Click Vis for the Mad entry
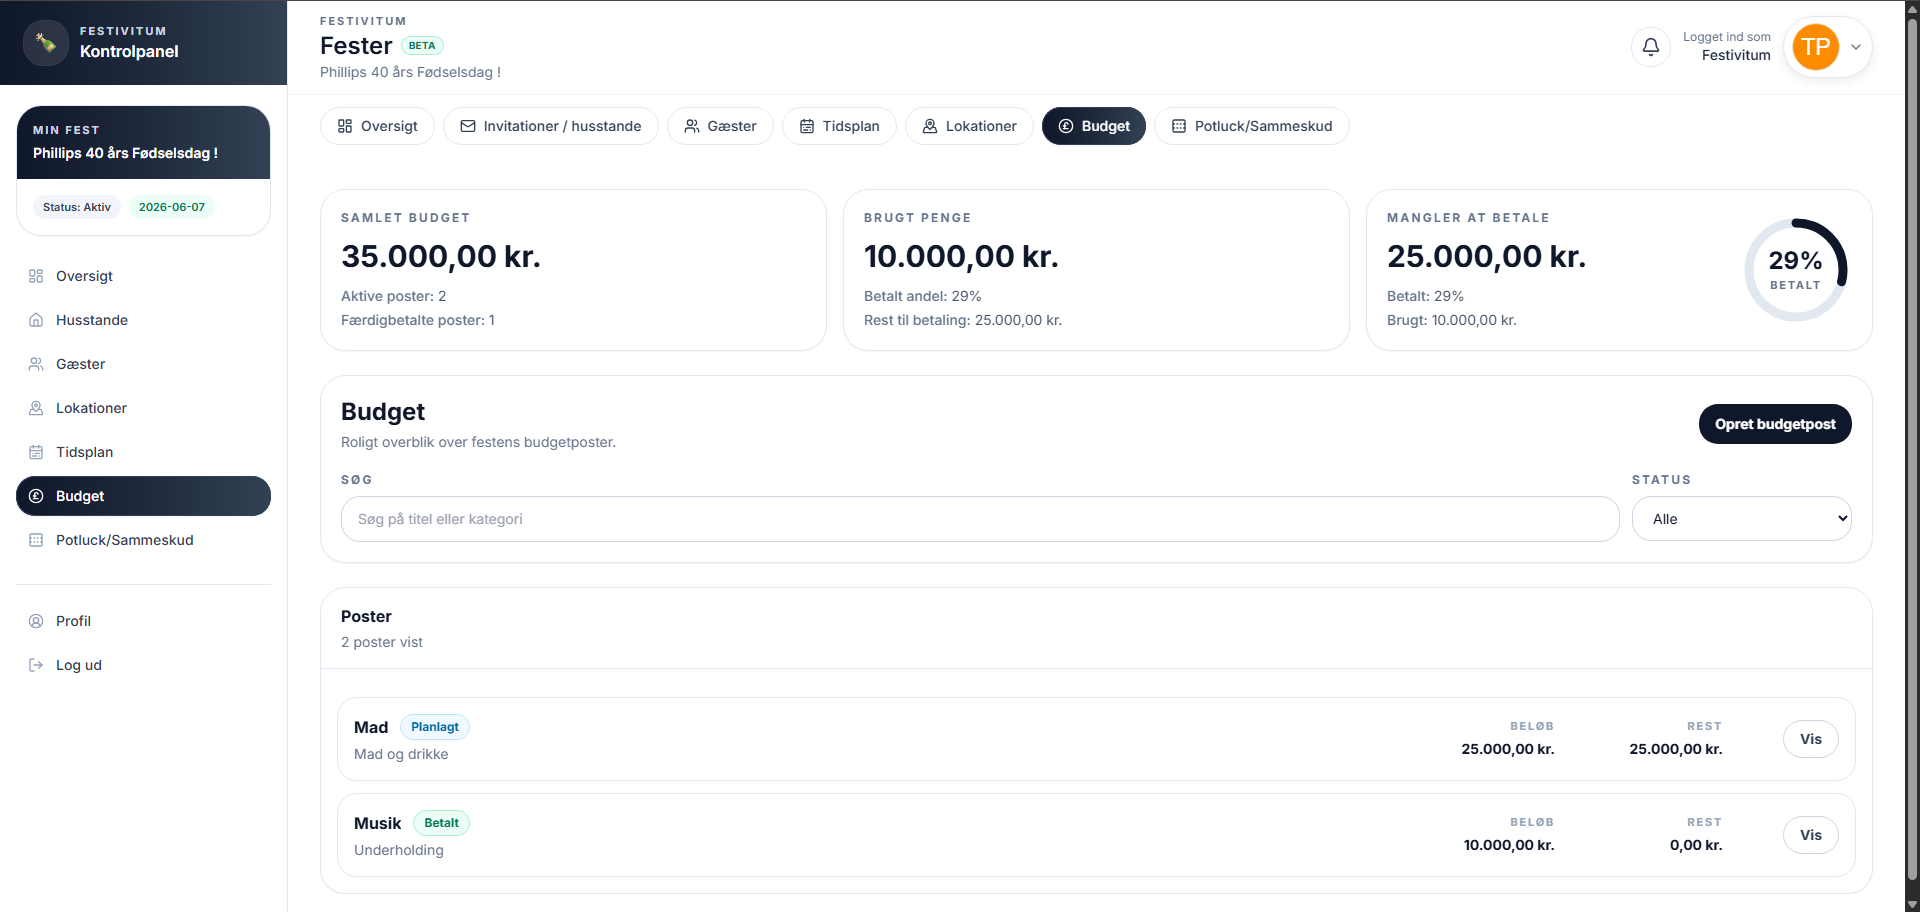Image resolution: width=1920 pixels, height=912 pixels. click(x=1810, y=739)
